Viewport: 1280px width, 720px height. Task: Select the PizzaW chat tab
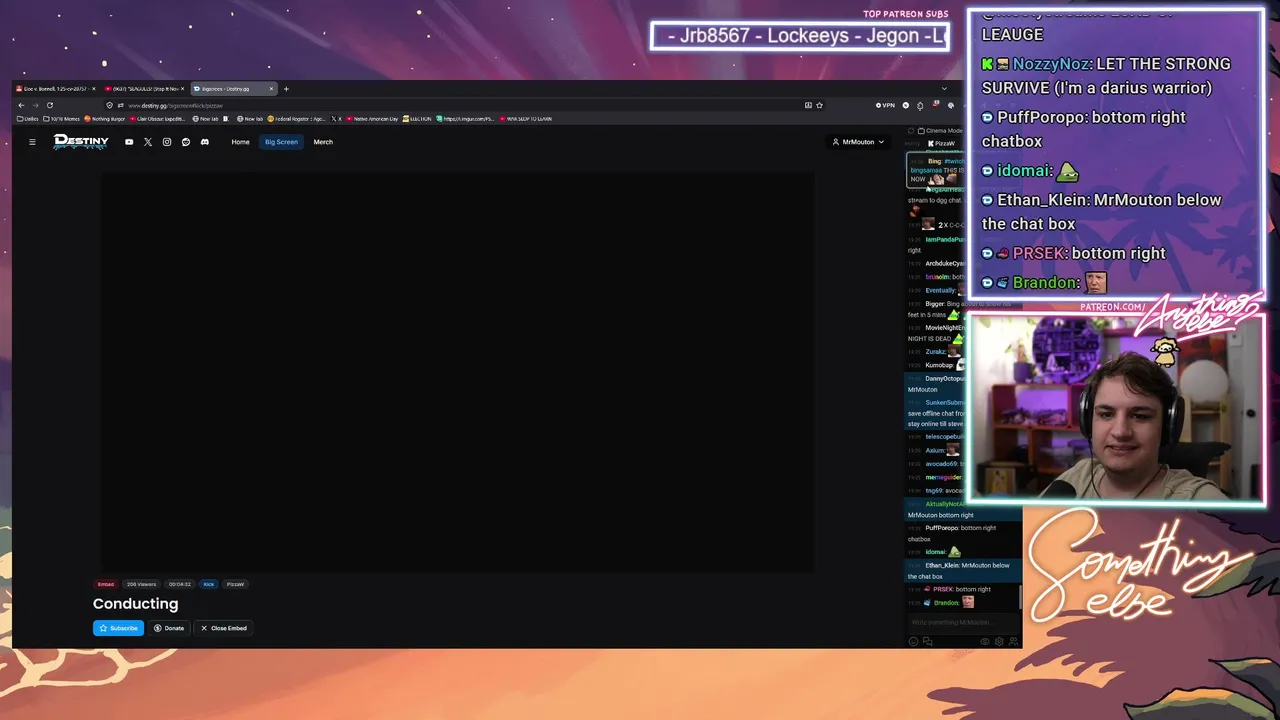[941, 143]
